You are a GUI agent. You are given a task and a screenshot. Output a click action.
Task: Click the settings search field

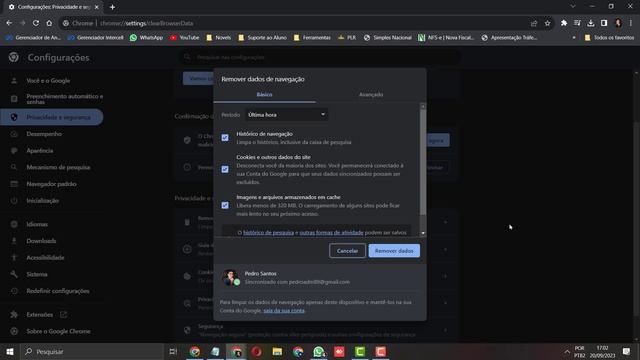(320, 58)
